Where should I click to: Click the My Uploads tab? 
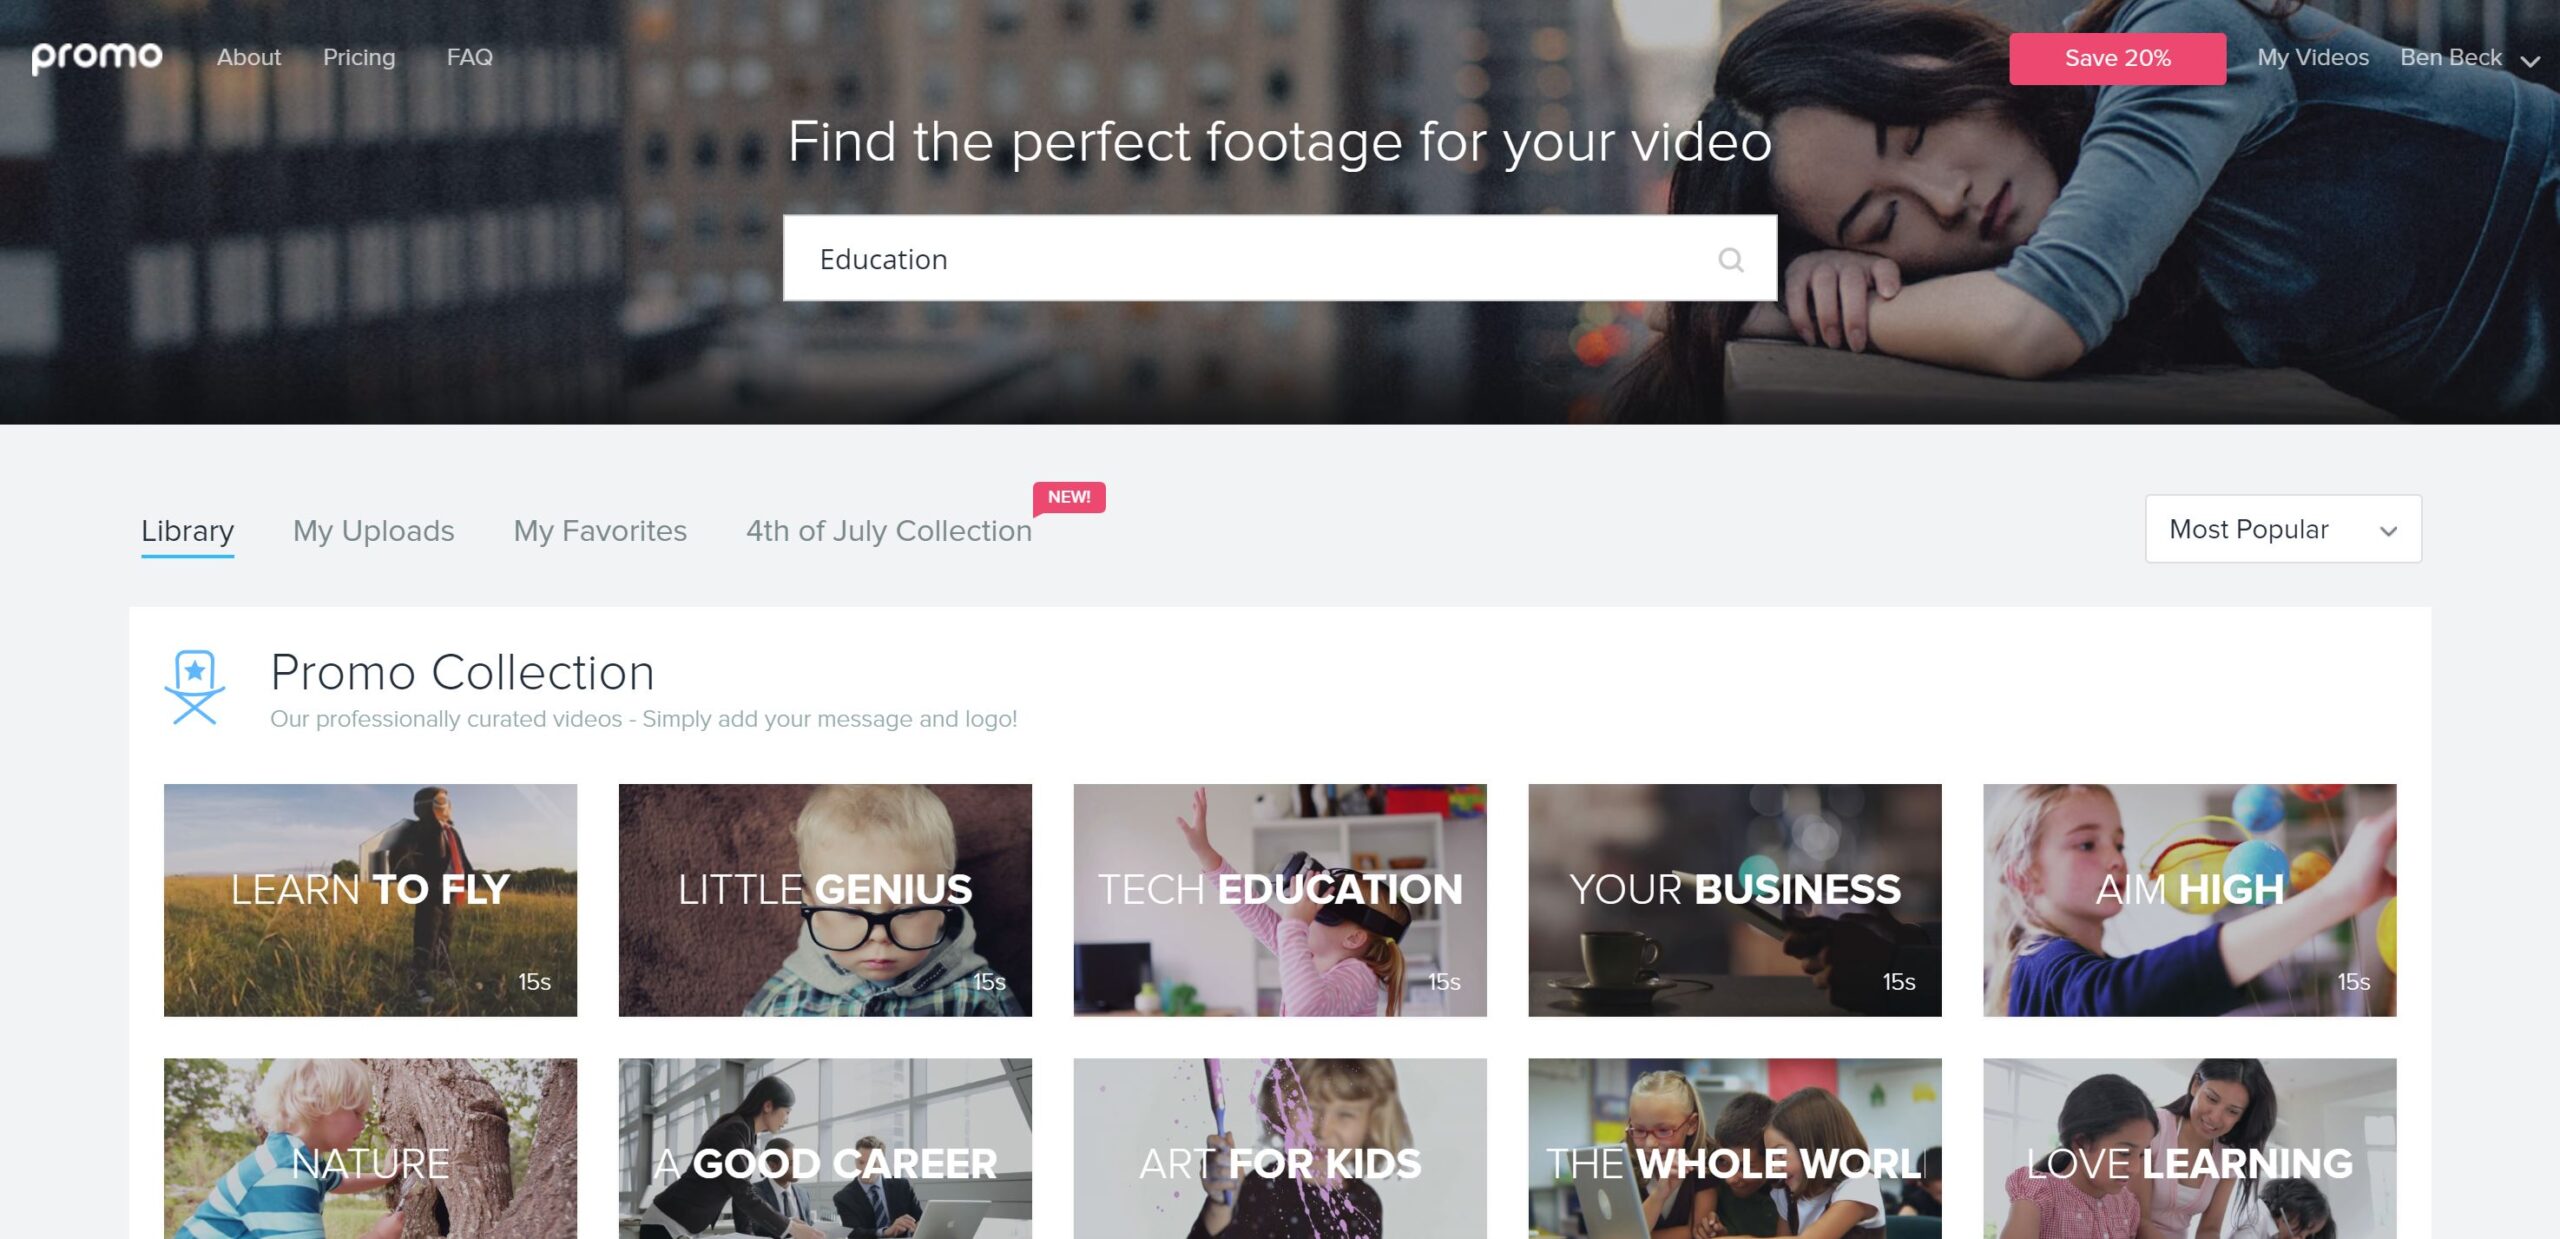coord(372,529)
